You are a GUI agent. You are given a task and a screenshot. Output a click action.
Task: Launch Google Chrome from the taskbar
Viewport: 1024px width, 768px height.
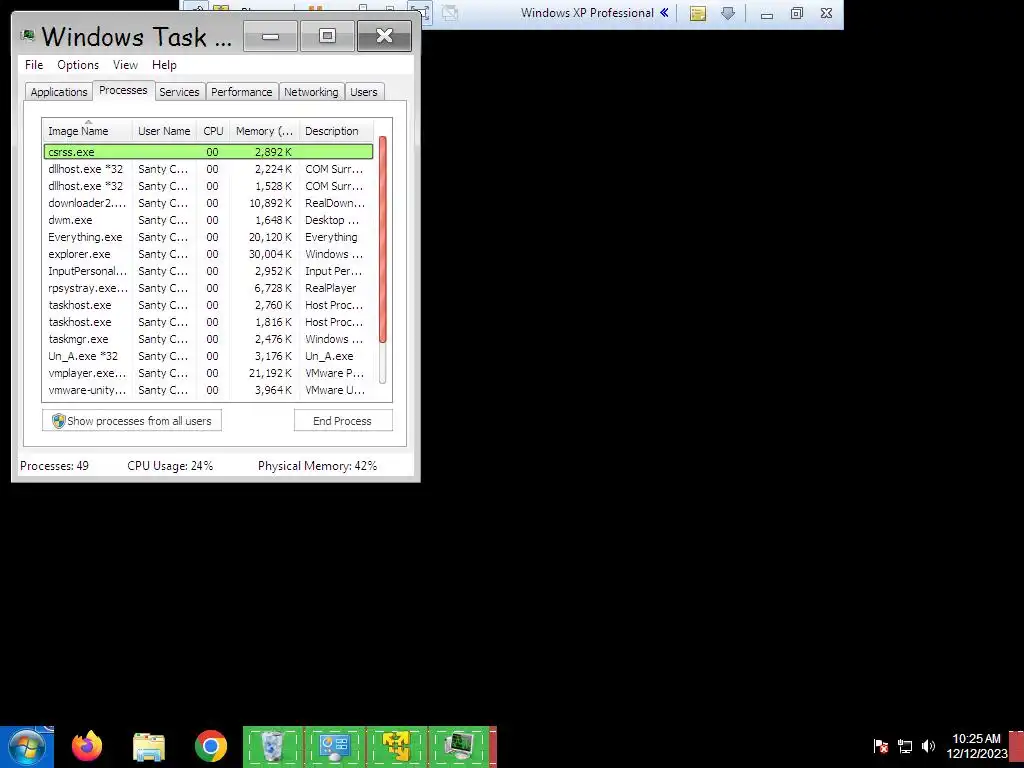[210, 746]
